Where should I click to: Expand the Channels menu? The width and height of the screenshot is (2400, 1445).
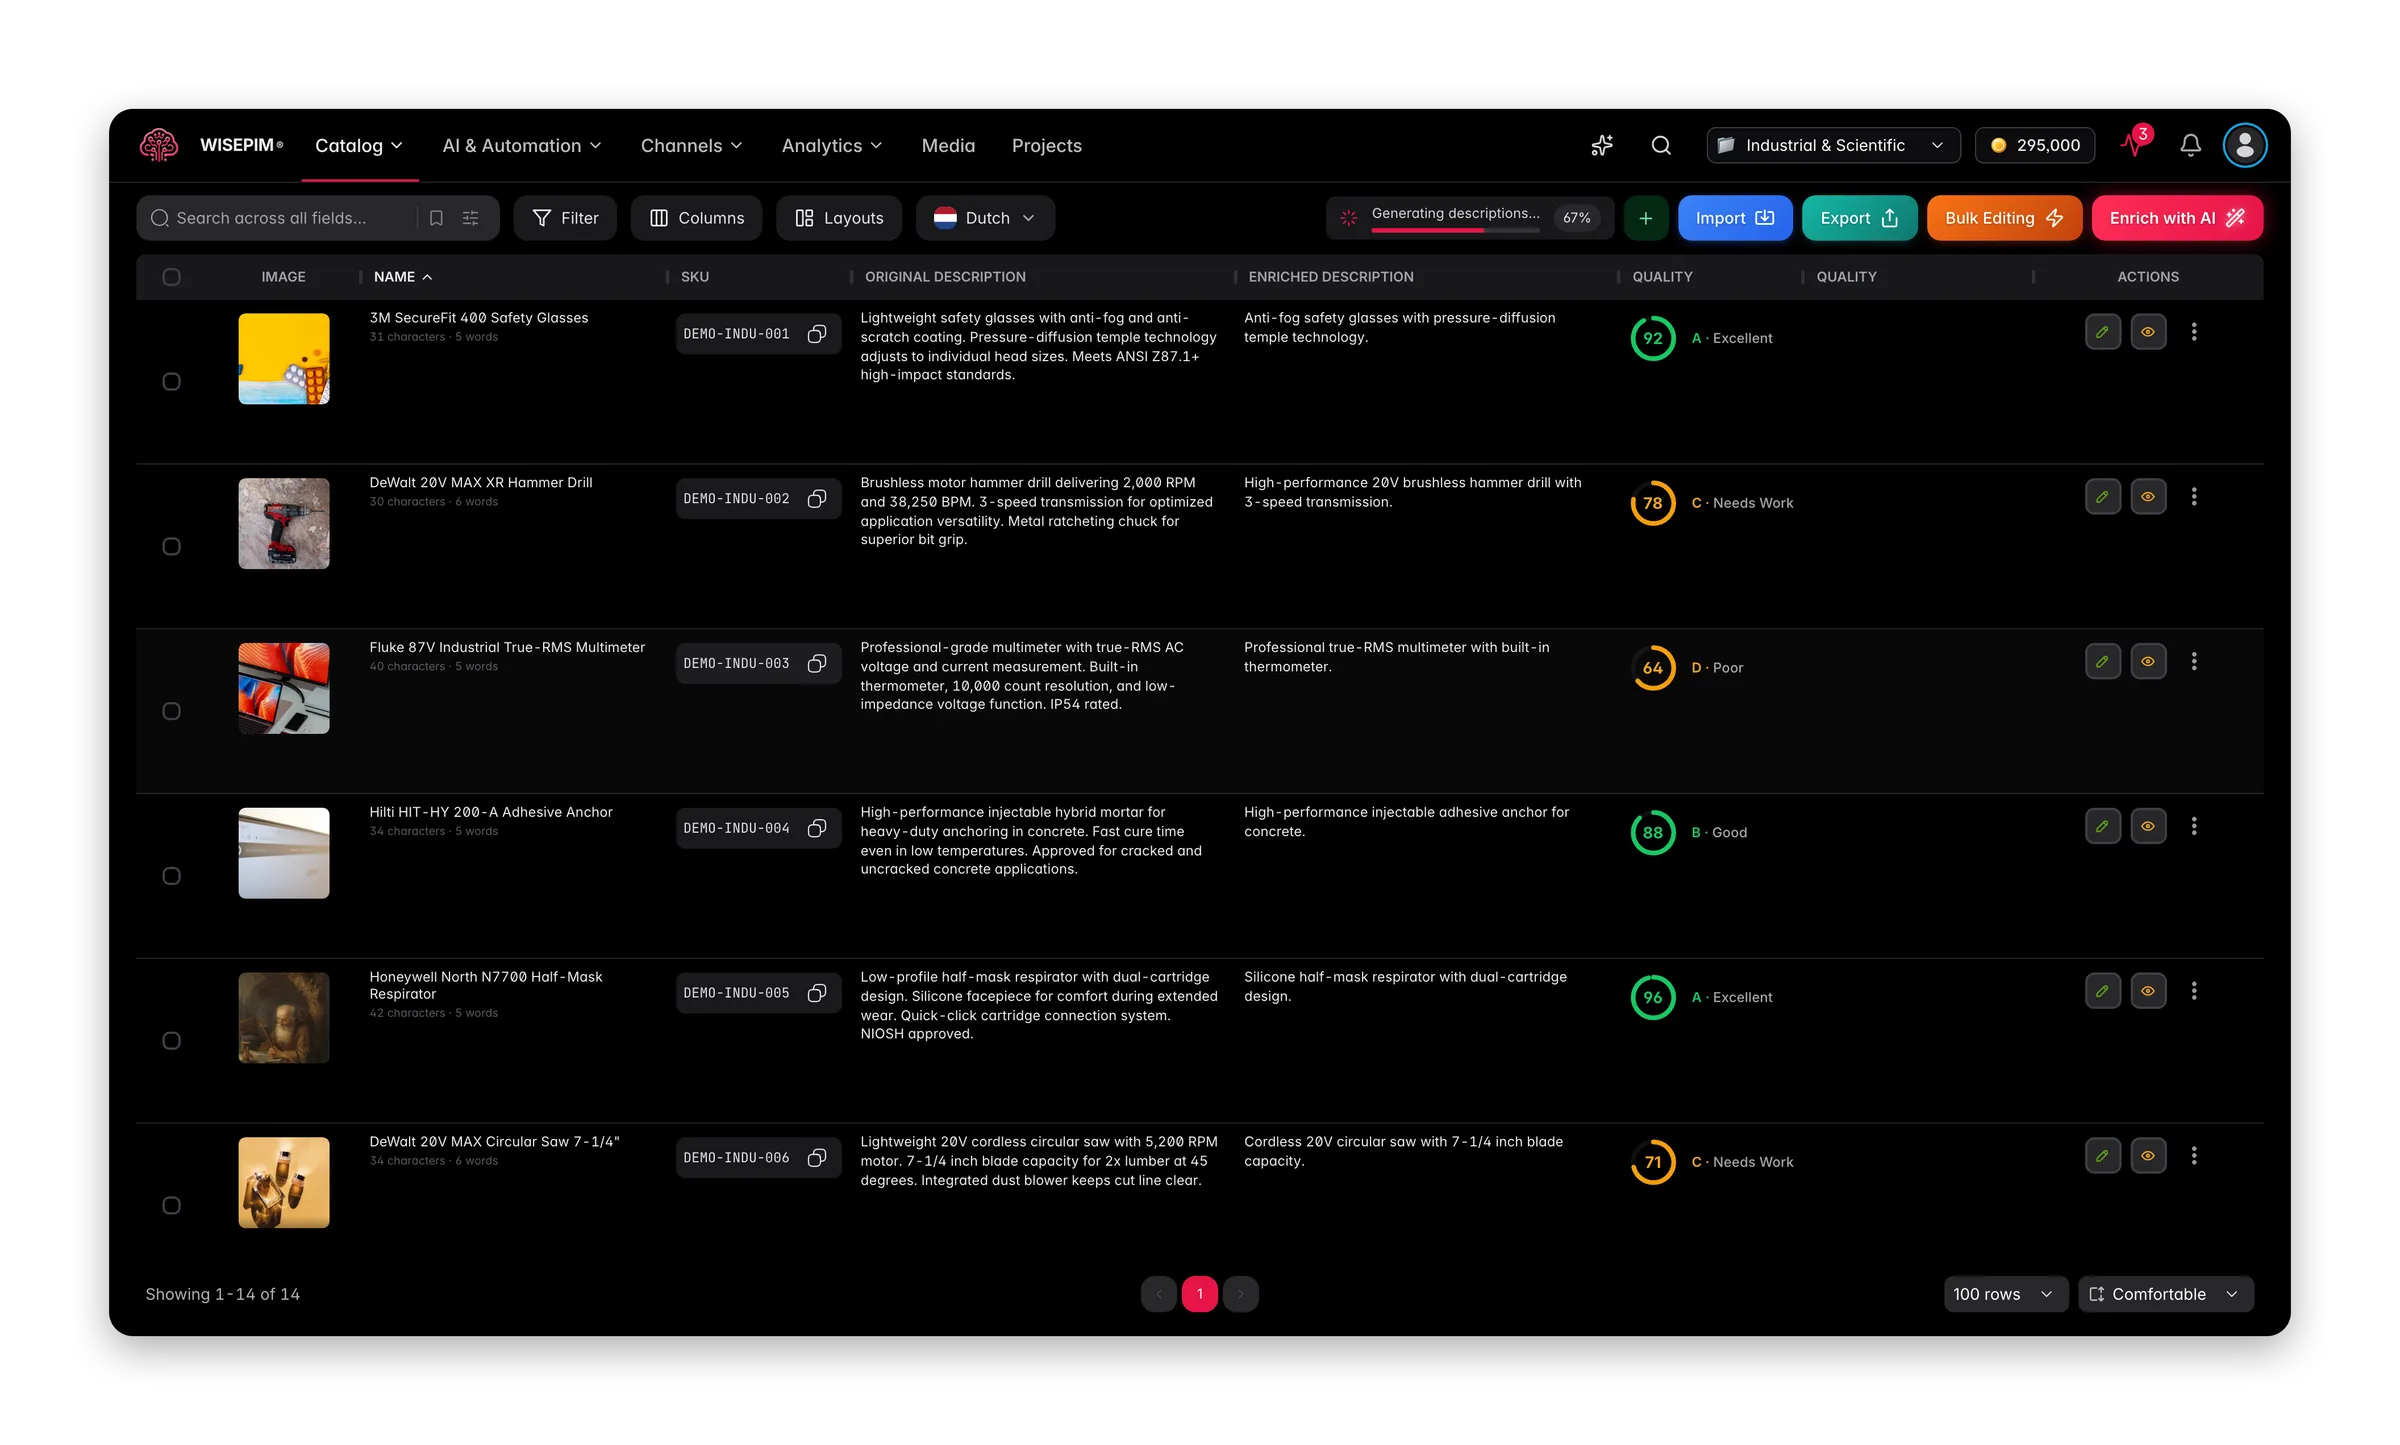pyautogui.click(x=691, y=146)
